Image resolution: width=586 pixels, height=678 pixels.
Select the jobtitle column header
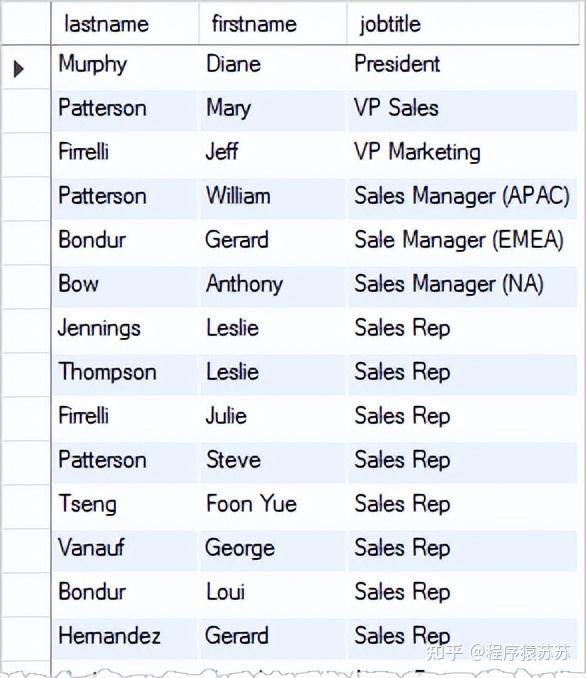tap(463, 23)
